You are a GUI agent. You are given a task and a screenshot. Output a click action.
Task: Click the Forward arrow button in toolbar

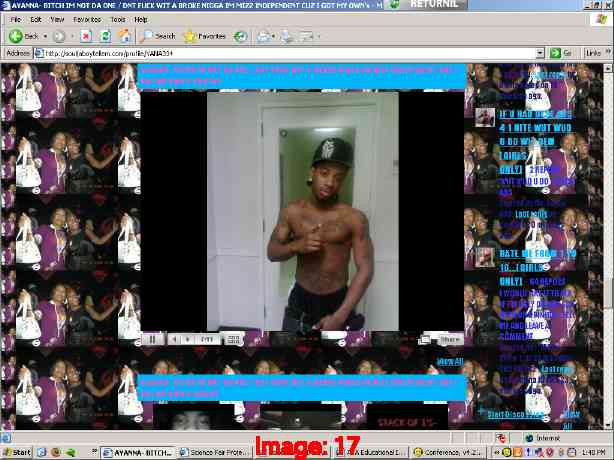[59, 36]
